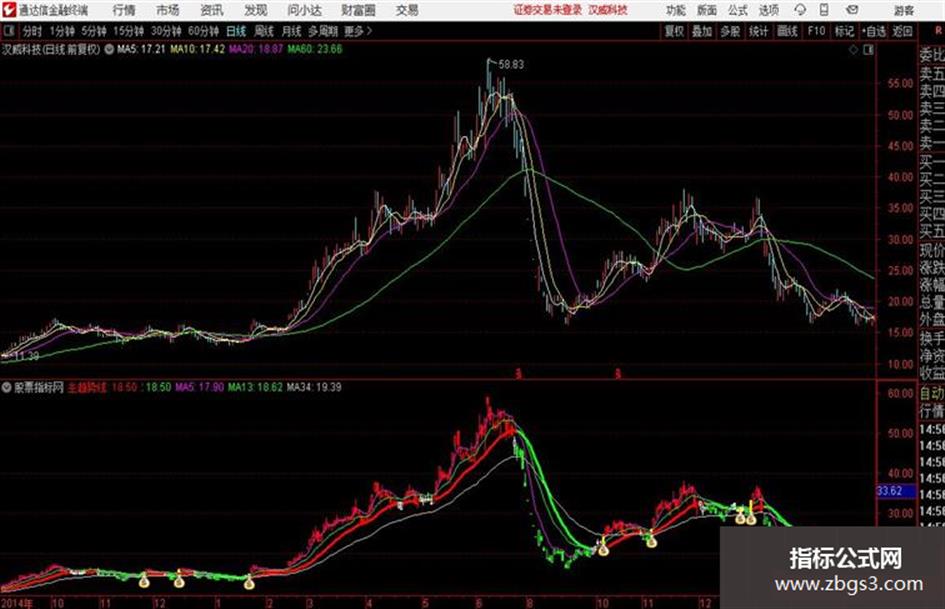Viewport: 945px width, 609px height.
Task: Open the 公式 formula menu
Action: [x=738, y=10]
